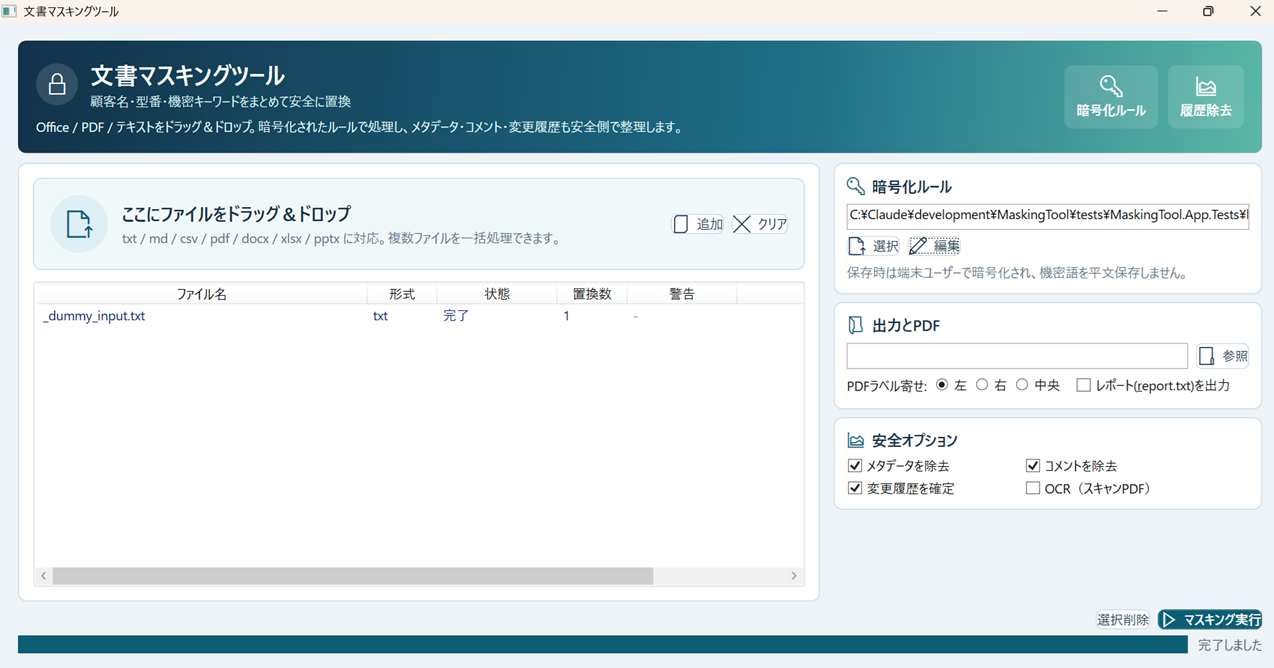Click the 警告 column header

(682, 294)
